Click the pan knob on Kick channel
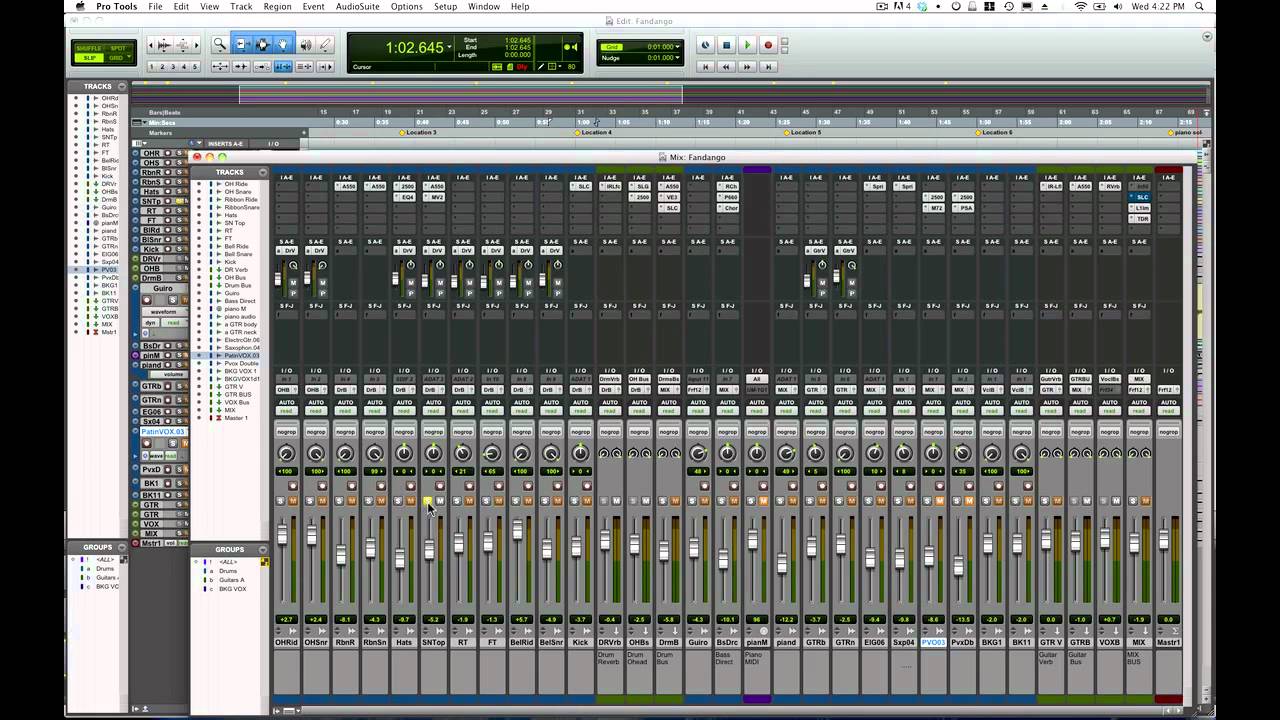The height and width of the screenshot is (720, 1280). tap(580, 453)
